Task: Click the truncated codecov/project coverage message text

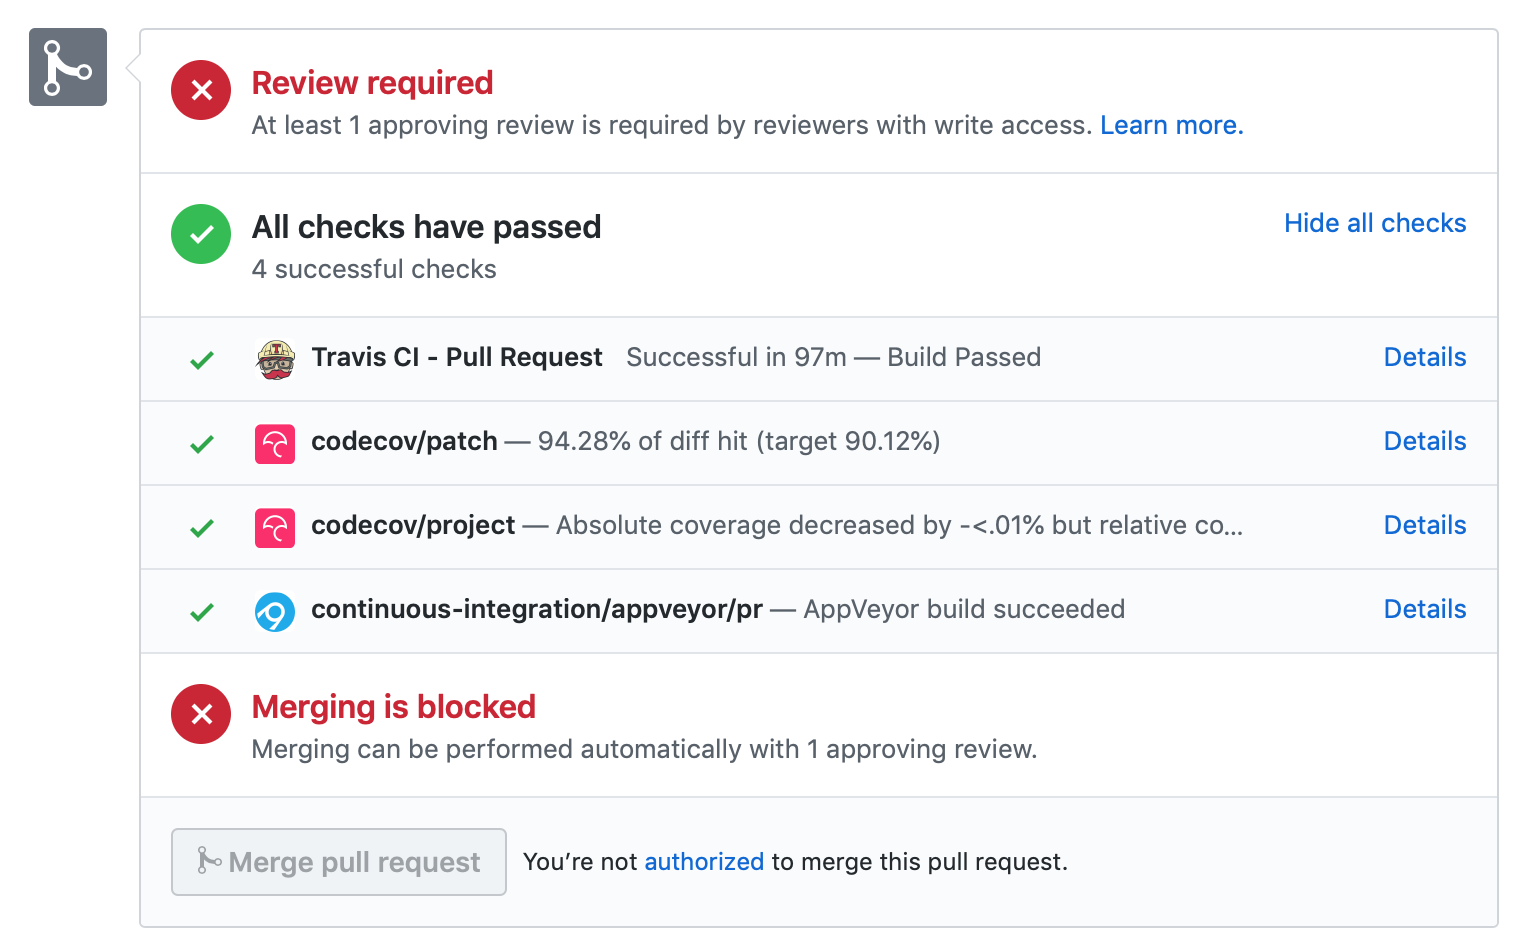Action: pos(898,525)
